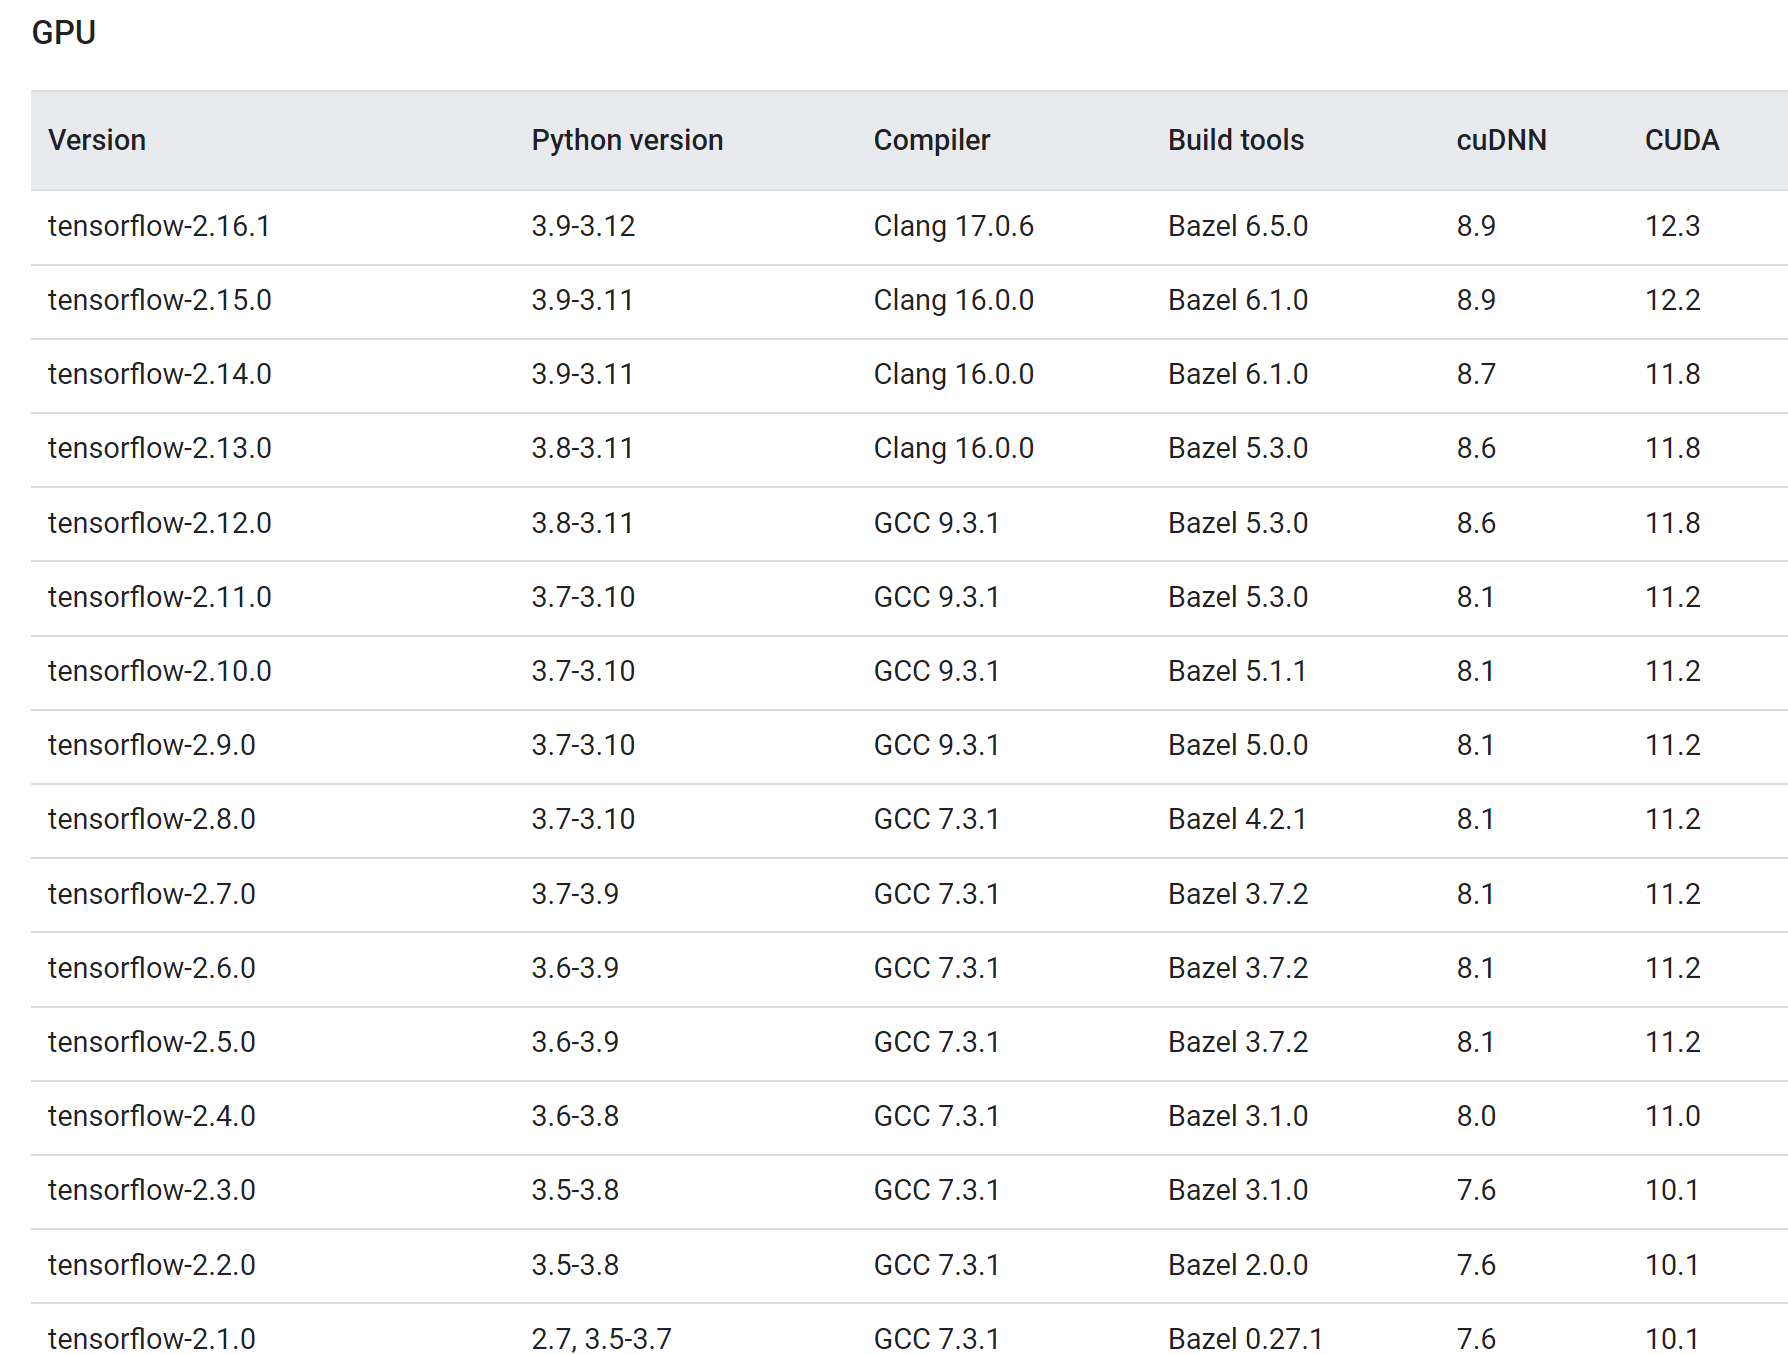Click CUDA 11.2 in tensorflow-2.10.0 row

[x=1672, y=671]
